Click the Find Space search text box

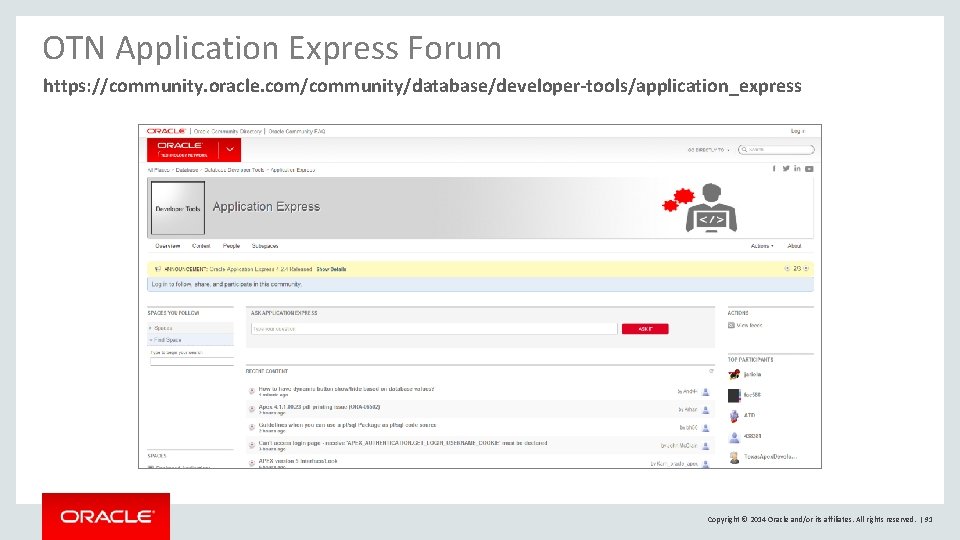[192, 361]
